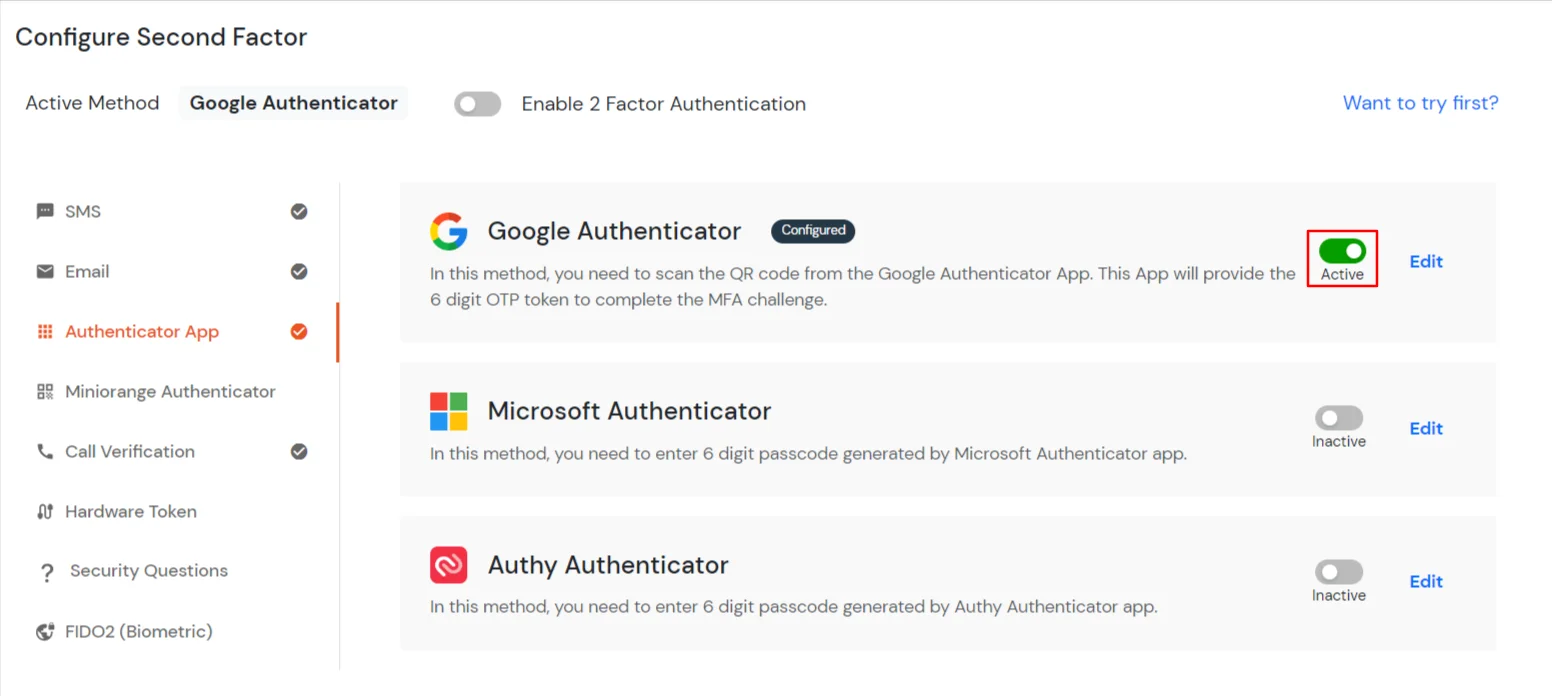
Task: Click the Email envelope icon
Action: (x=44, y=271)
